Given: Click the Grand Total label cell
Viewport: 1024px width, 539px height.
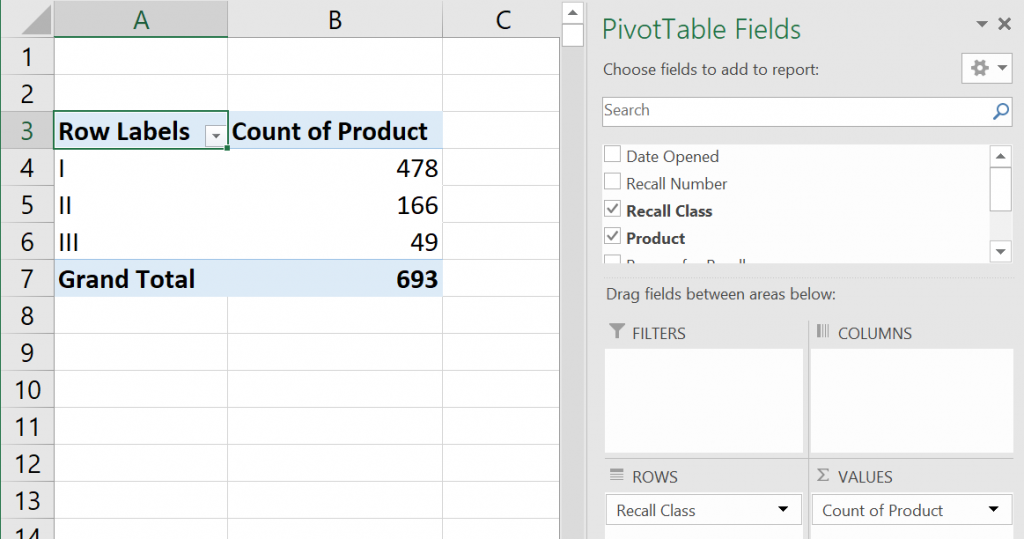Looking at the screenshot, I should point(141,279).
